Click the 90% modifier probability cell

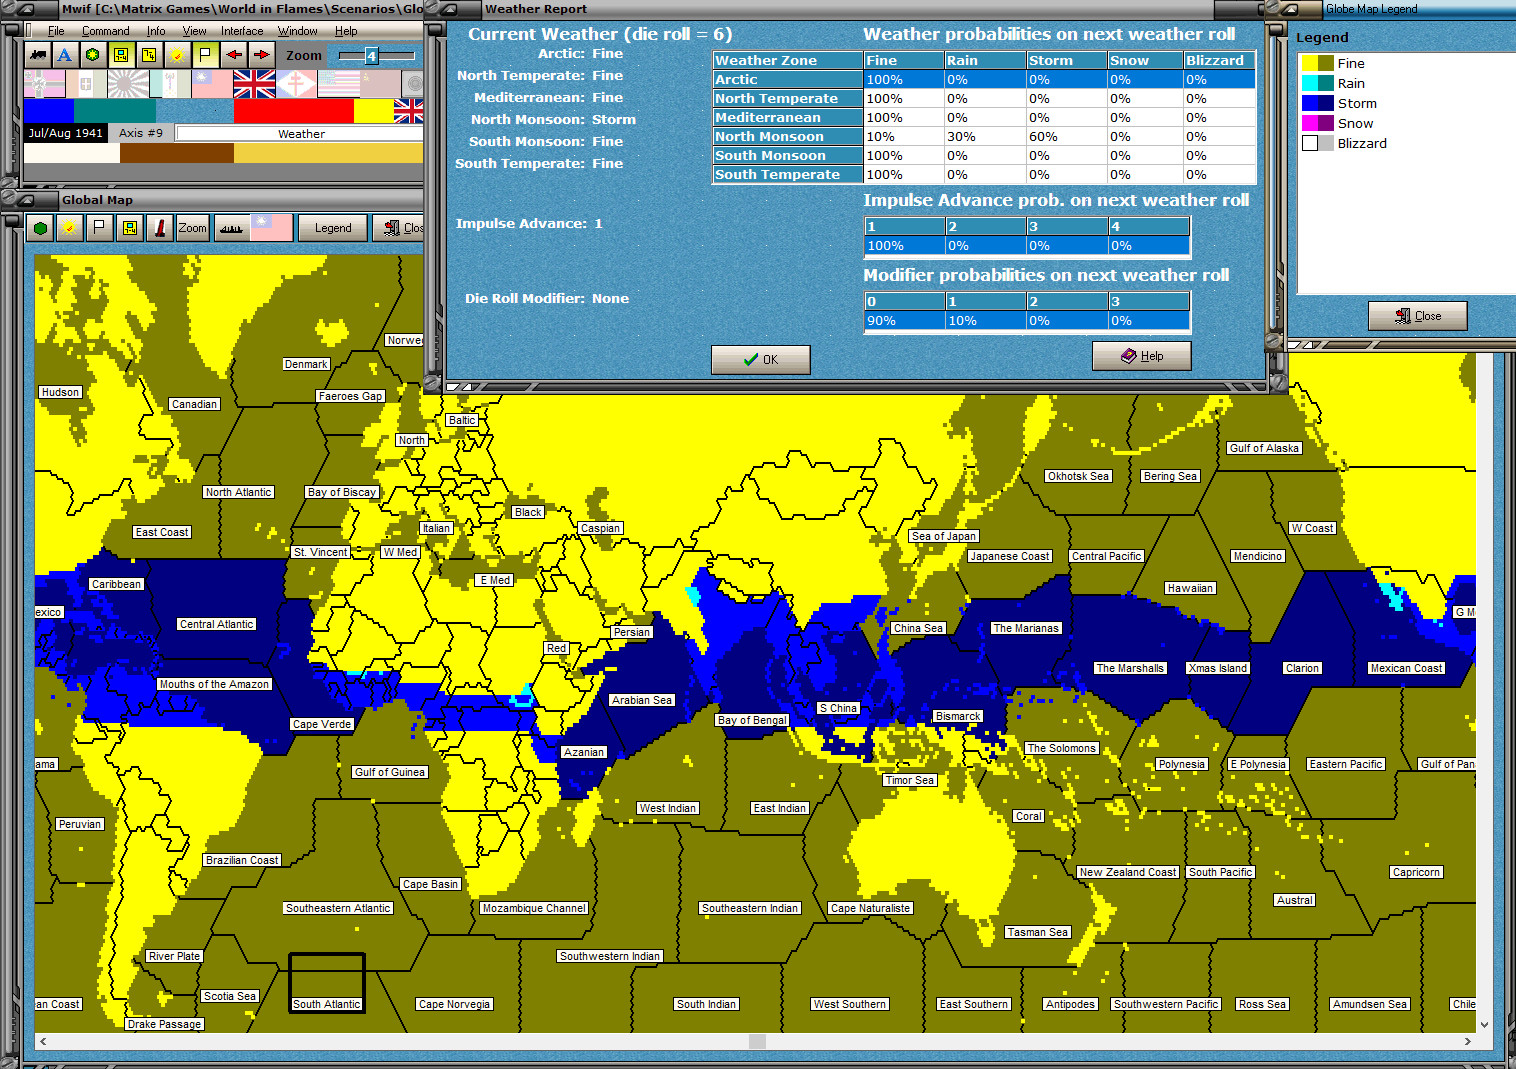coord(905,321)
